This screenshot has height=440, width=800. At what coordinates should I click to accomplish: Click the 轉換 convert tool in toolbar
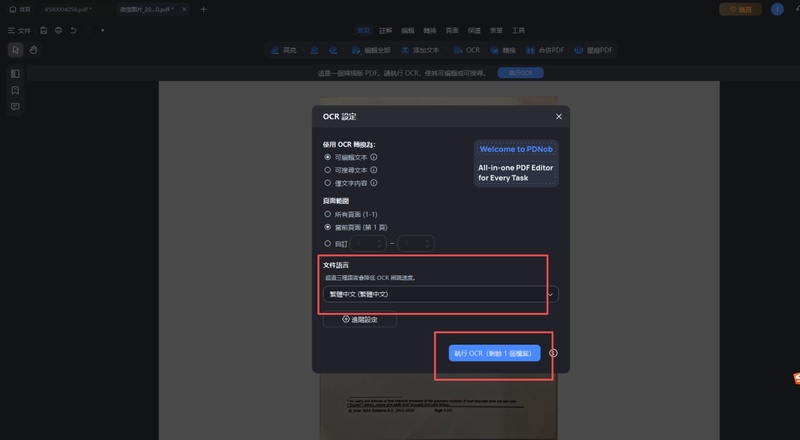[x=503, y=50]
